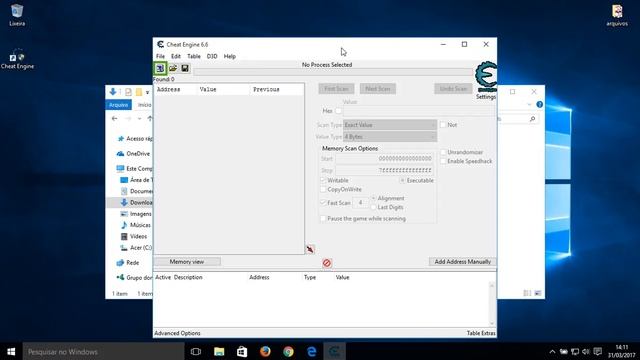Click the open file folder toolbar icon
The width and height of the screenshot is (640, 360).
tap(173, 68)
